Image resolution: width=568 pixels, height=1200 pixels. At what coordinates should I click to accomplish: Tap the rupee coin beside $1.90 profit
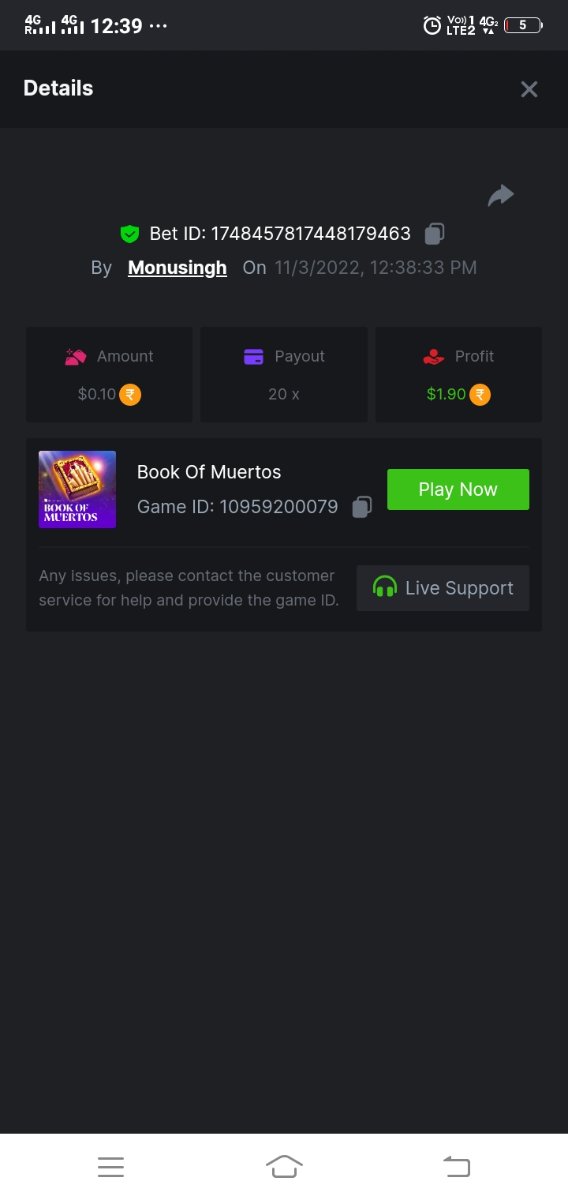pyautogui.click(x=480, y=394)
